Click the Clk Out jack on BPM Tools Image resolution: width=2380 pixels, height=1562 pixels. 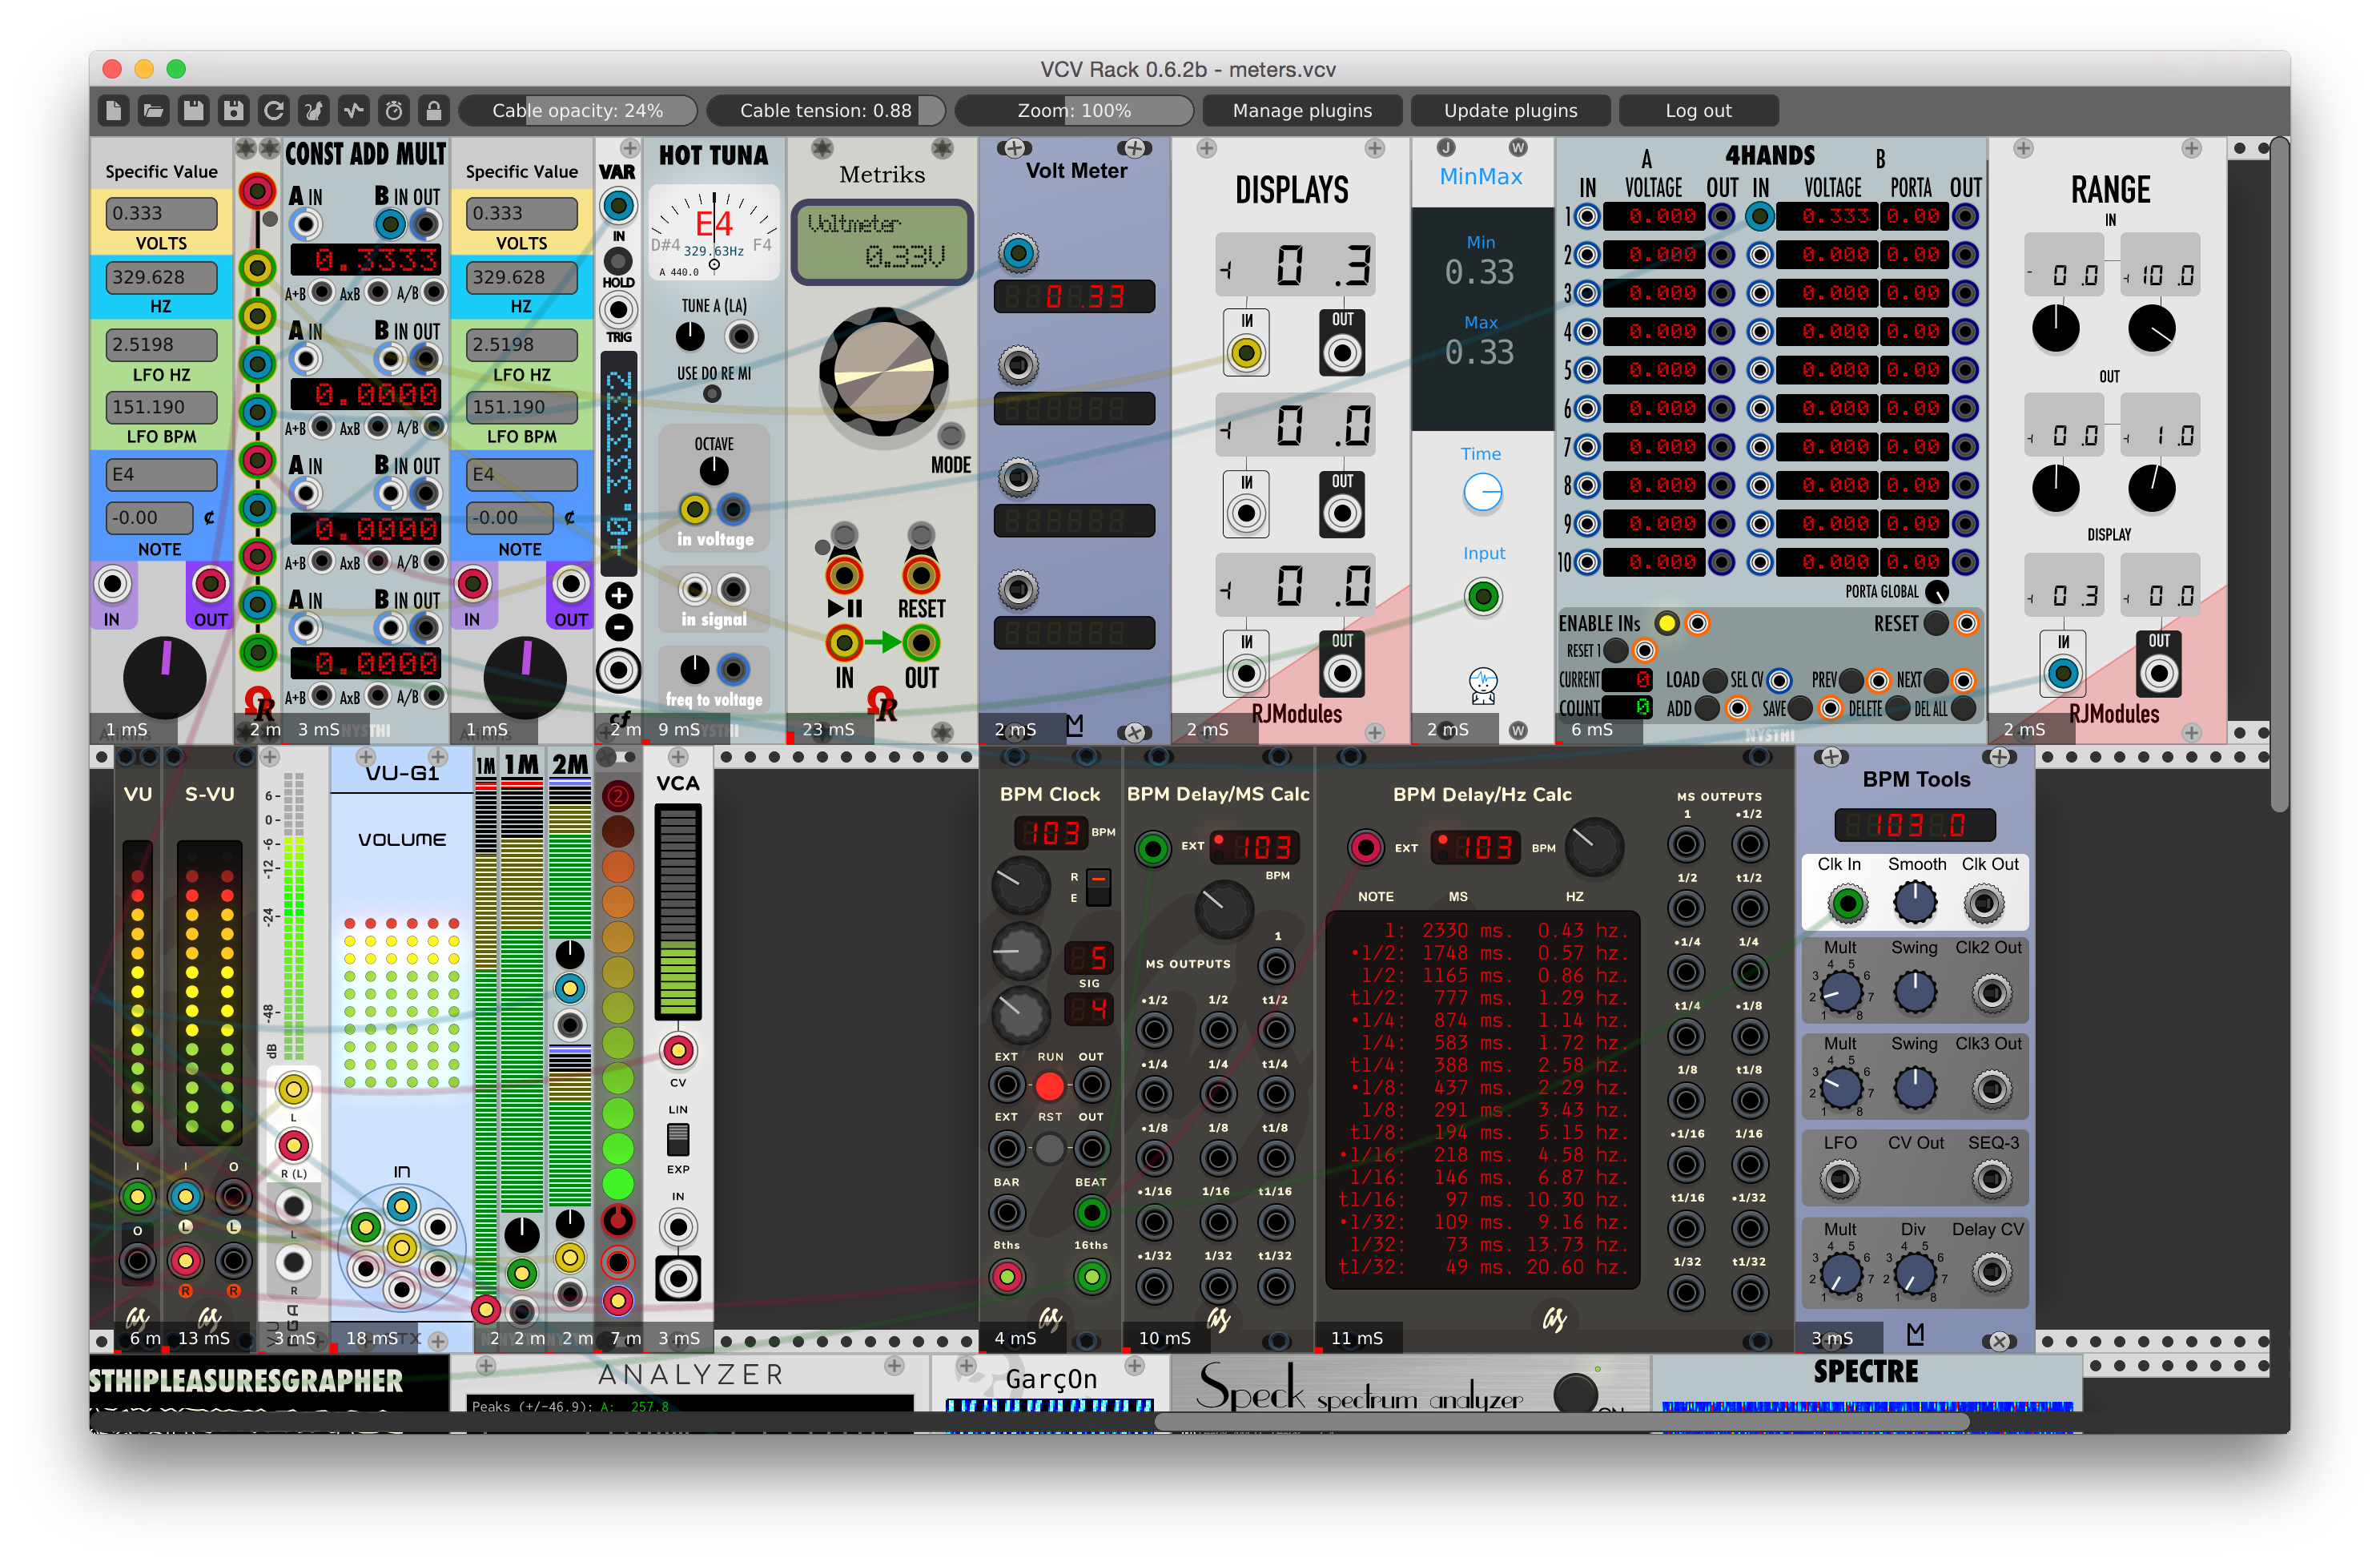tap(1985, 903)
